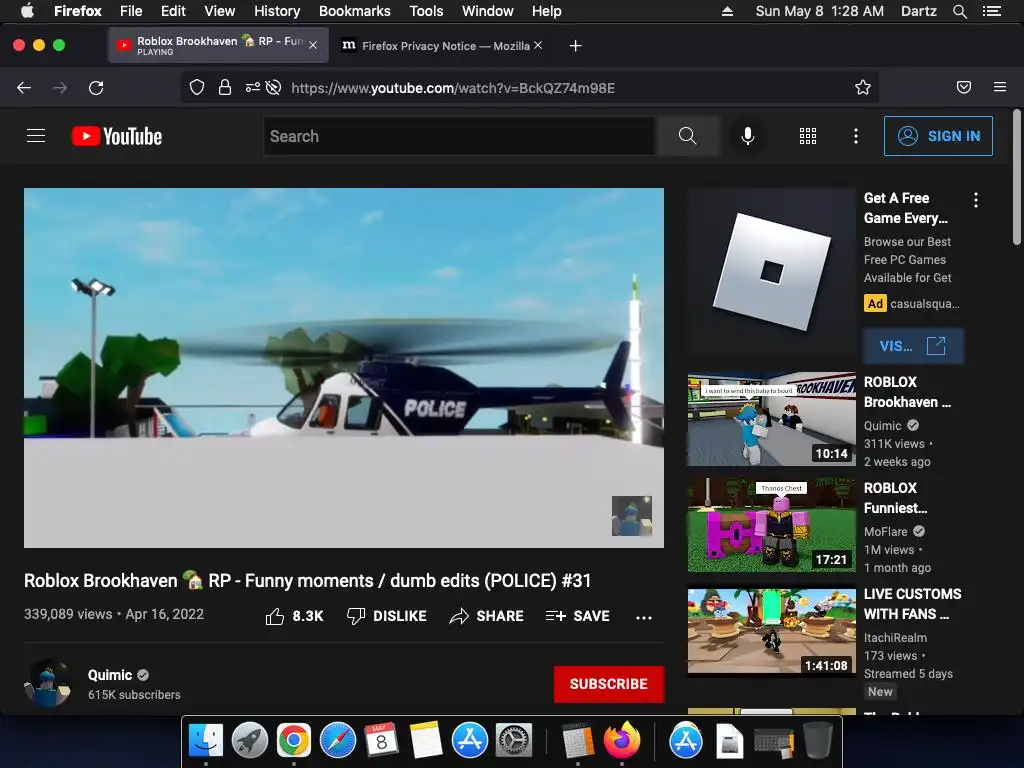Click the YouTube search input field

point(459,136)
